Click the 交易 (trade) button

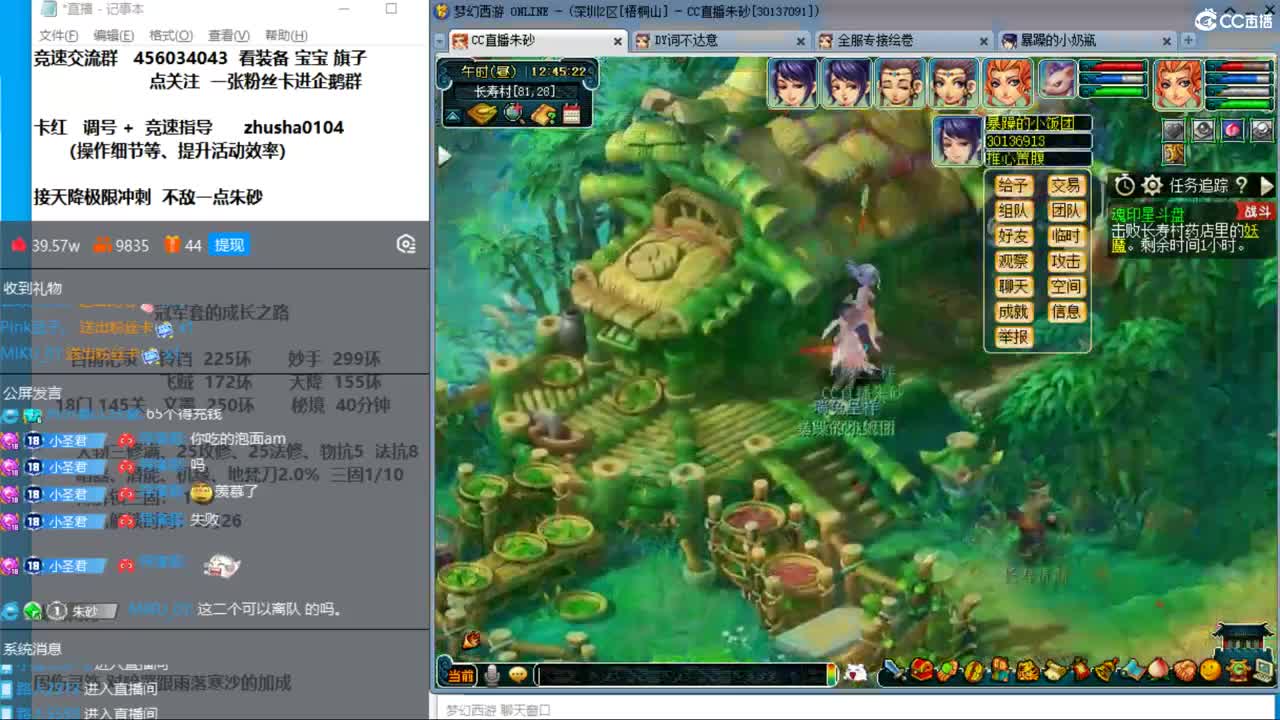[1066, 186]
